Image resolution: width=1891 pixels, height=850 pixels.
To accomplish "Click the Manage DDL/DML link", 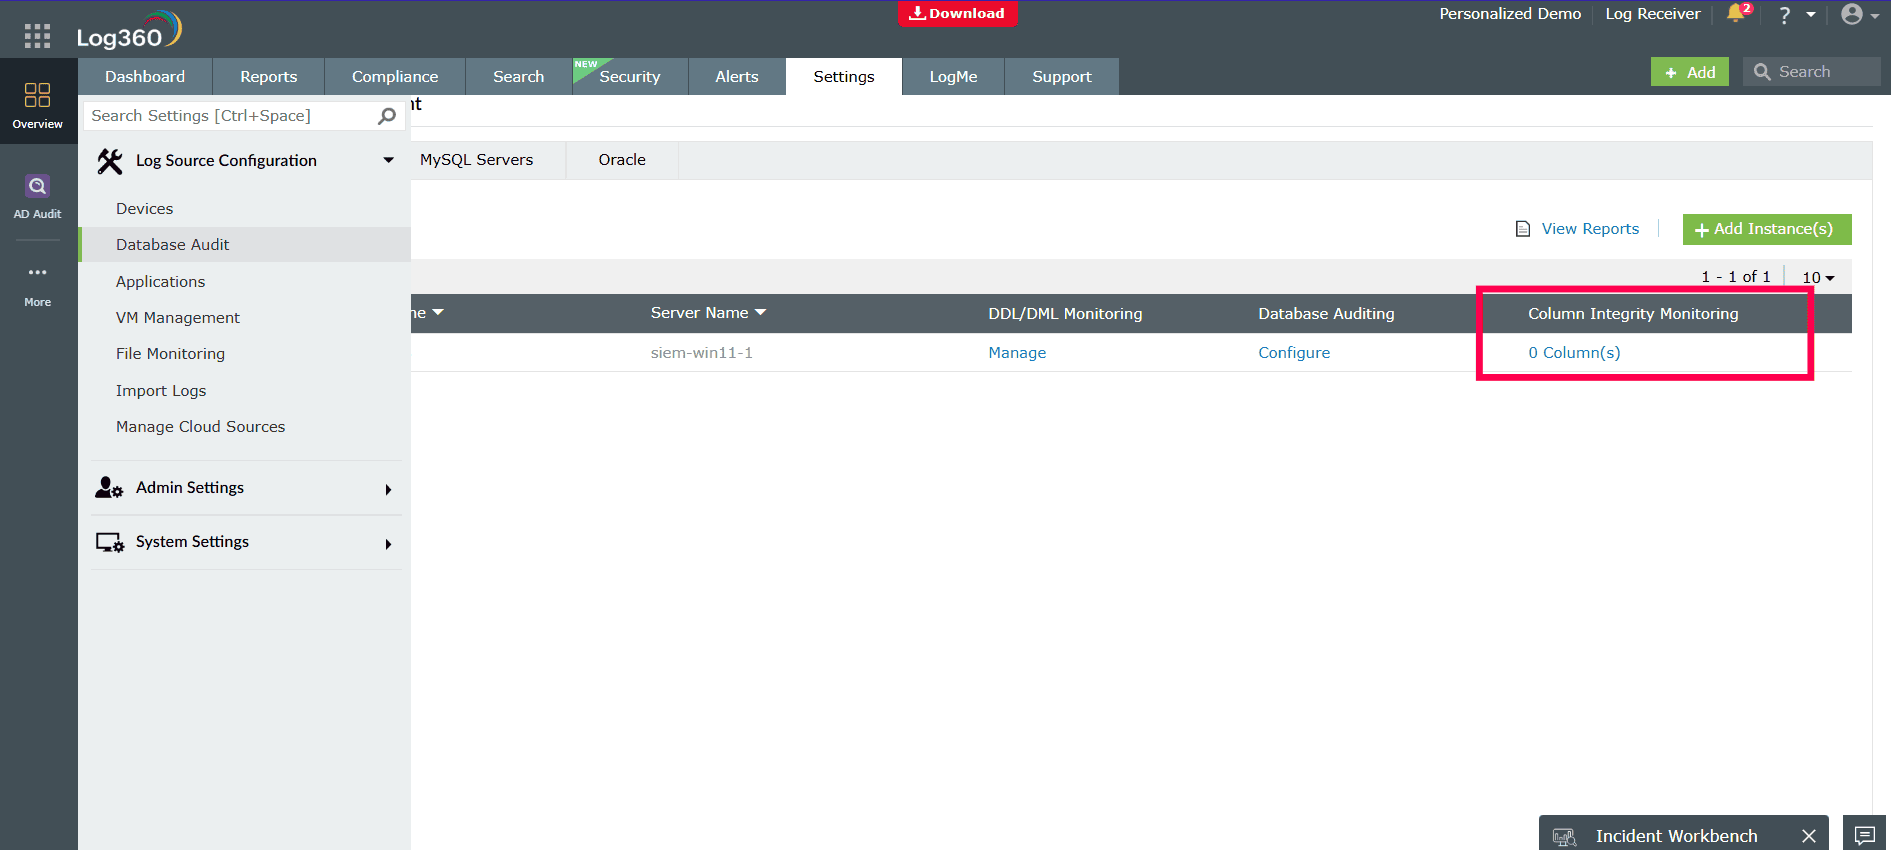I will pyautogui.click(x=1017, y=353).
